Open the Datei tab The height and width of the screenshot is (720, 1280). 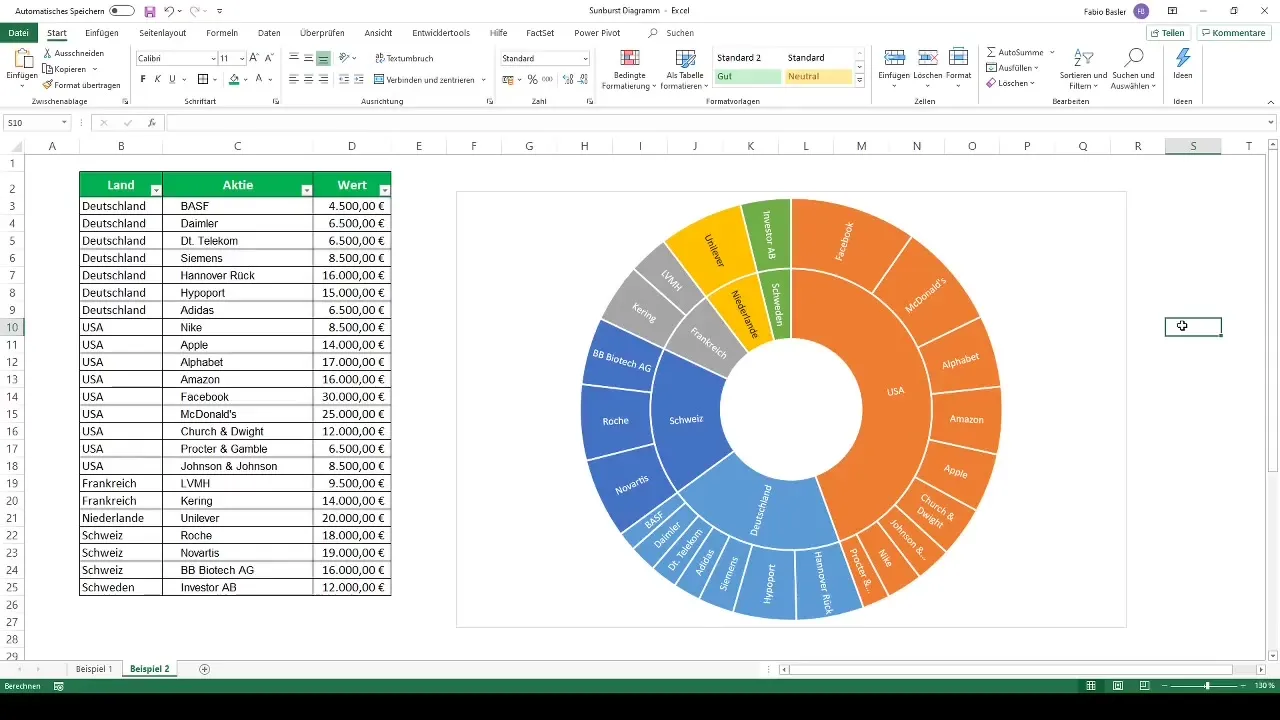coord(18,33)
